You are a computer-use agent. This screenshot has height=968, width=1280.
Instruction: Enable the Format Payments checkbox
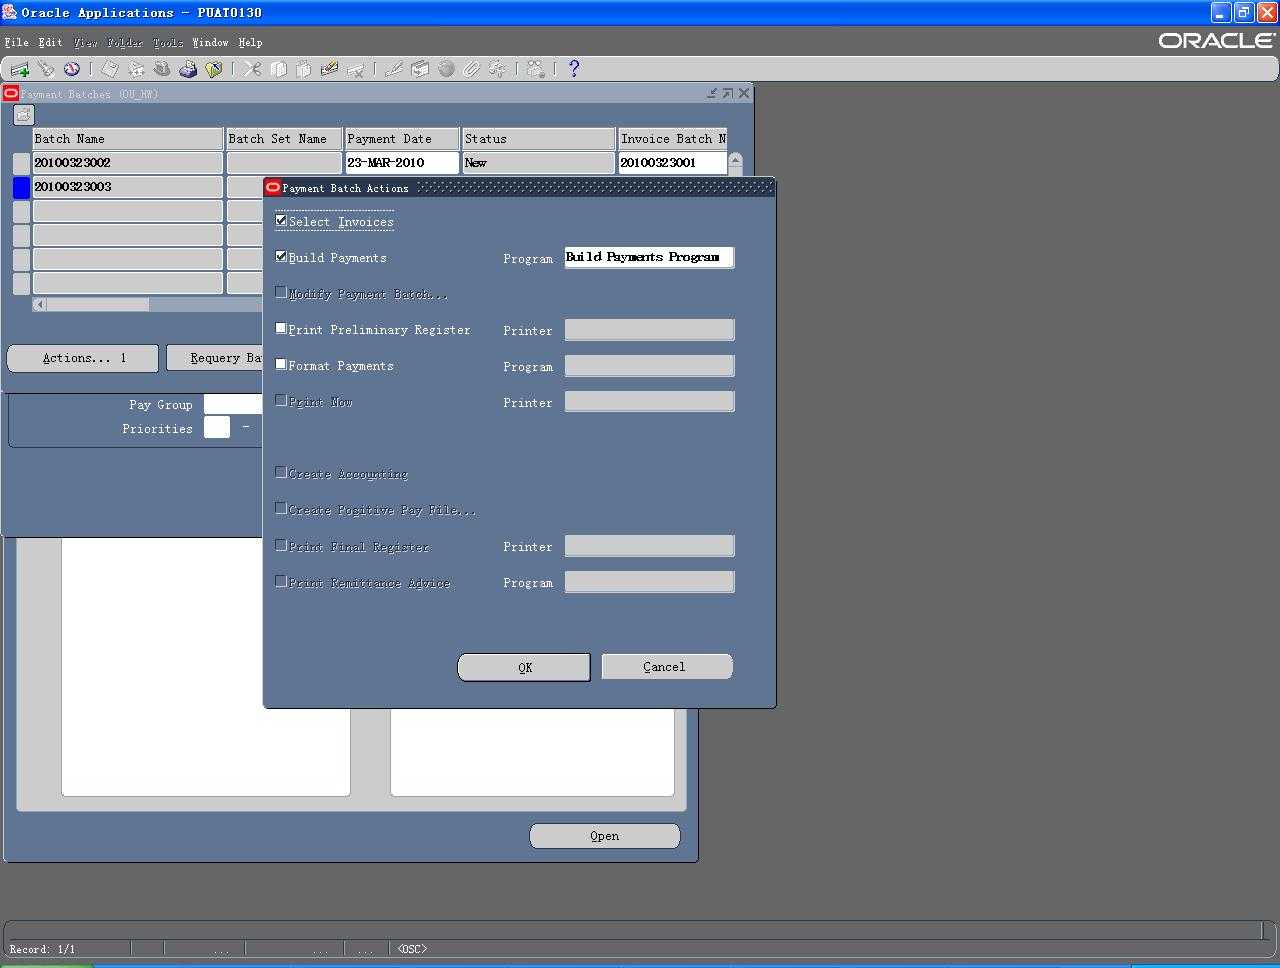click(281, 364)
